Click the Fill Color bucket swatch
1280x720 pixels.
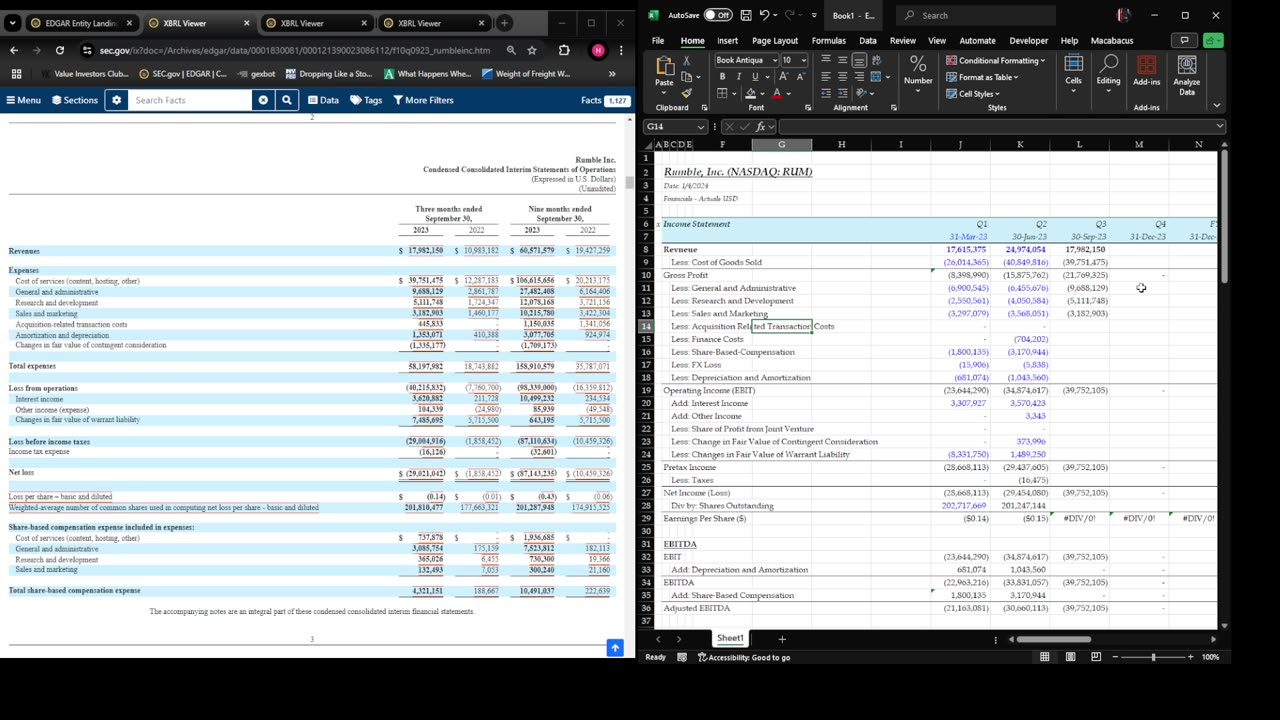click(x=750, y=94)
